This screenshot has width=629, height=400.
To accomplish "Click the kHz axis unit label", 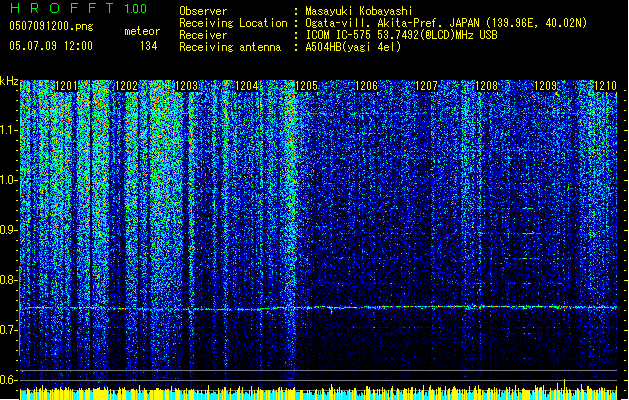I will click(x=9, y=81).
